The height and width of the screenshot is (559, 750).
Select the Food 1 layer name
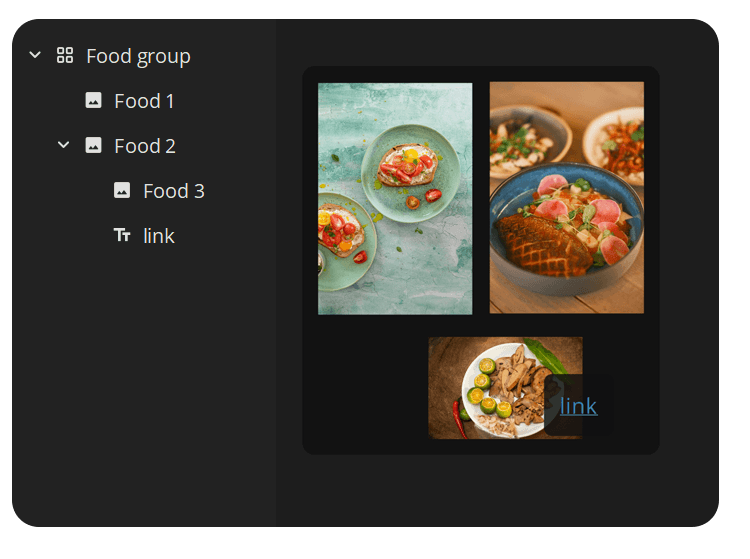[144, 101]
